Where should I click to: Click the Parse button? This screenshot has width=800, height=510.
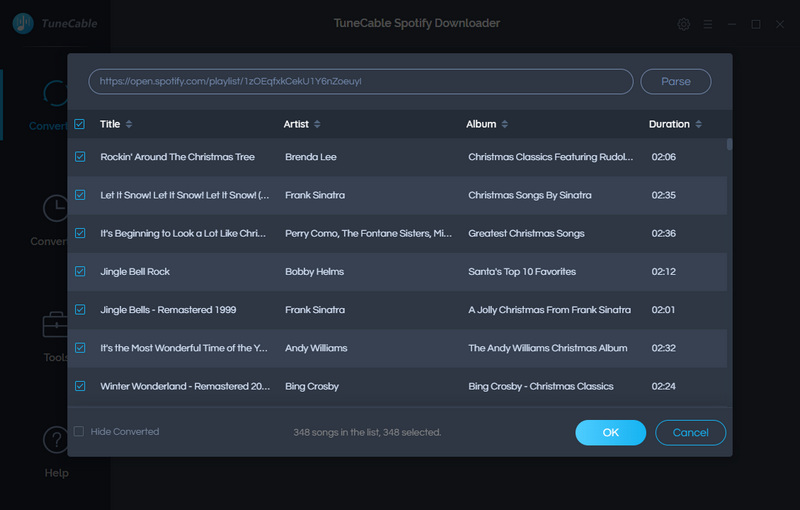(676, 82)
